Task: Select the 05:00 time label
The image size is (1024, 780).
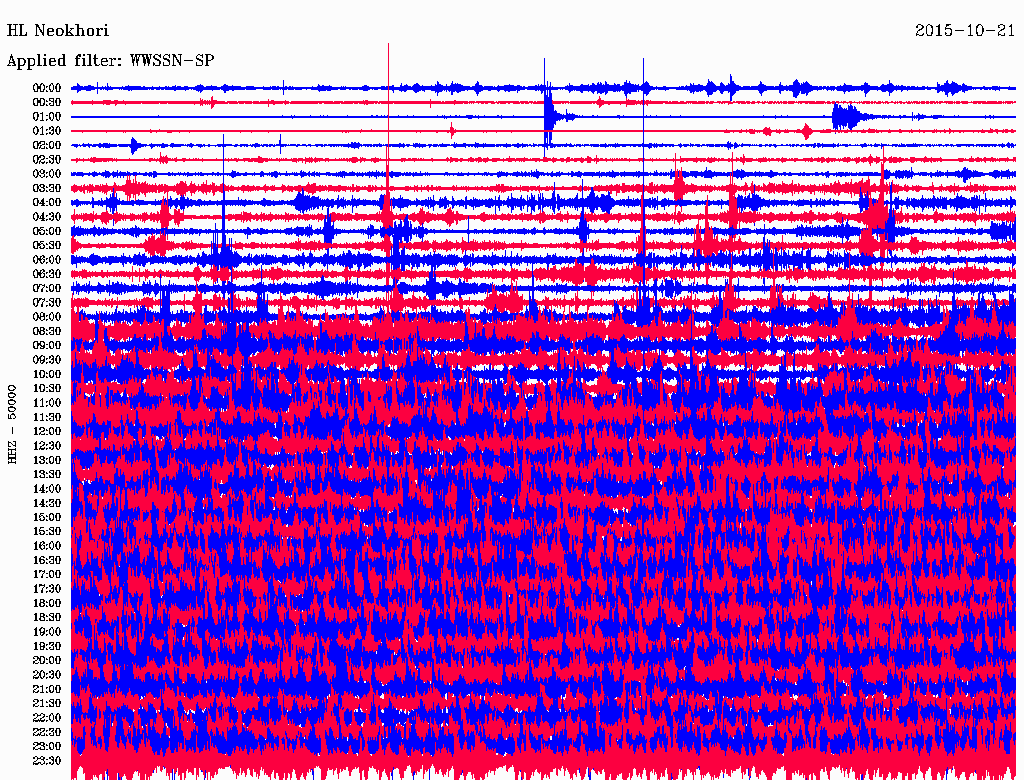Action: [x=47, y=231]
